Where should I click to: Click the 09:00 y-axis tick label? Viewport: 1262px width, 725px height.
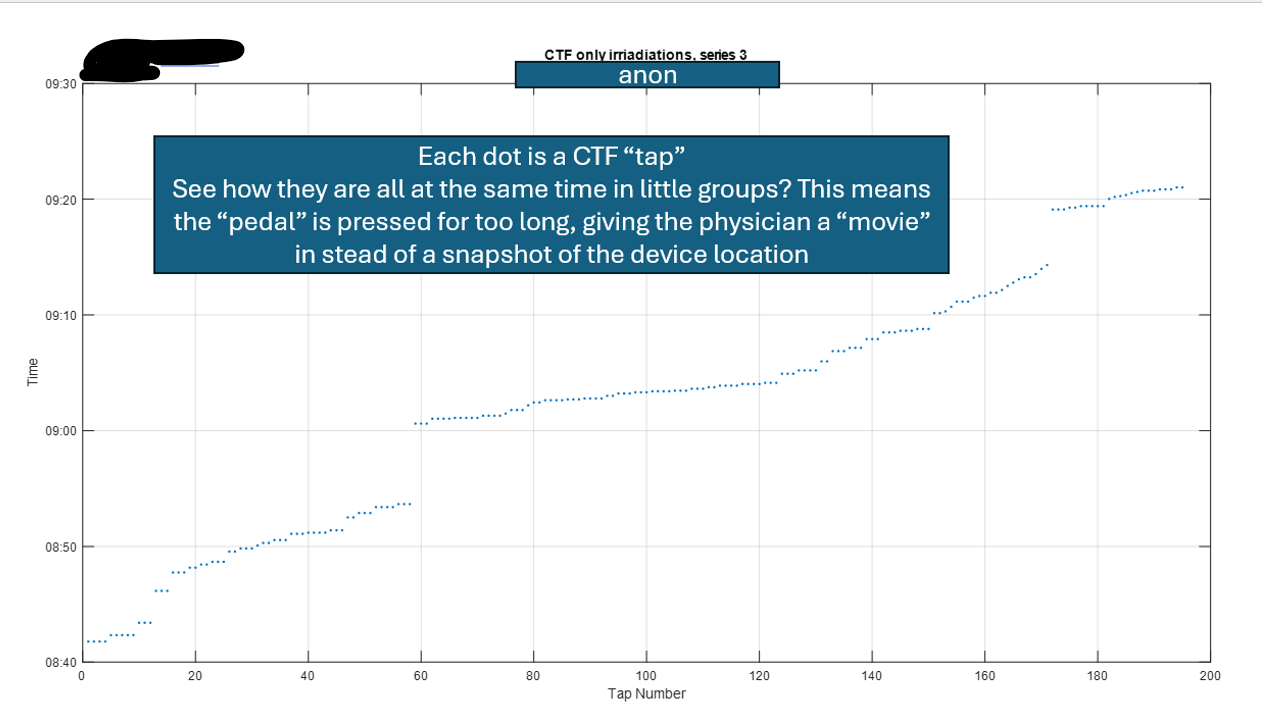click(62, 431)
